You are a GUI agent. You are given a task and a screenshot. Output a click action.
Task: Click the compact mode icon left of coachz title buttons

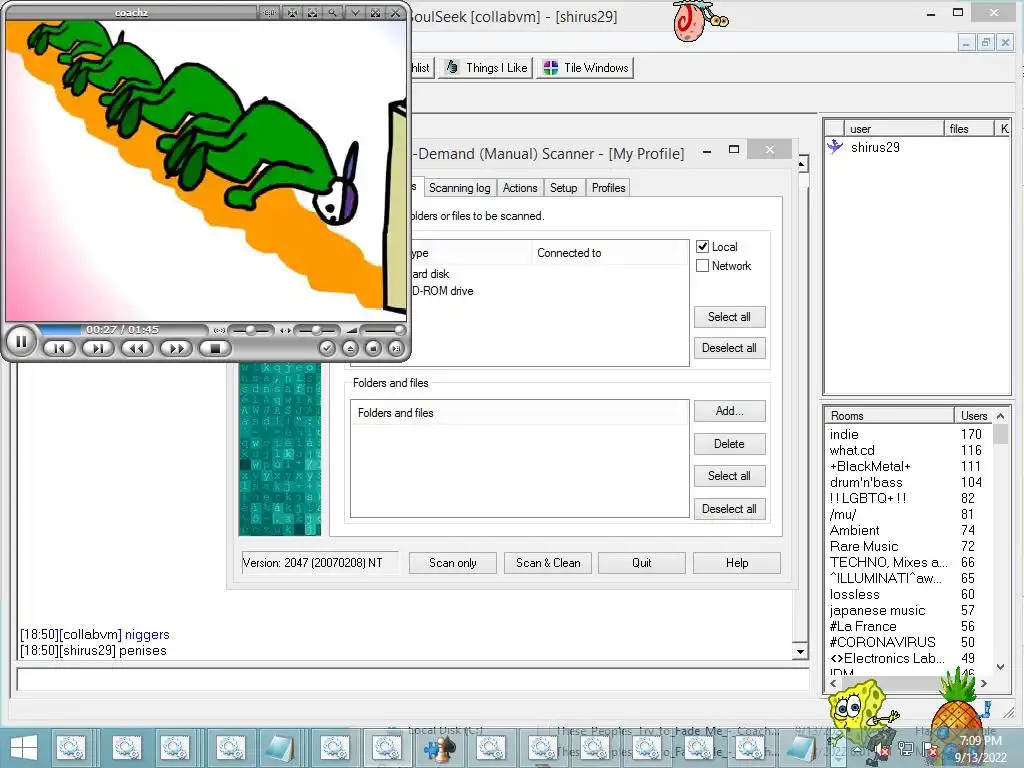tap(269, 12)
